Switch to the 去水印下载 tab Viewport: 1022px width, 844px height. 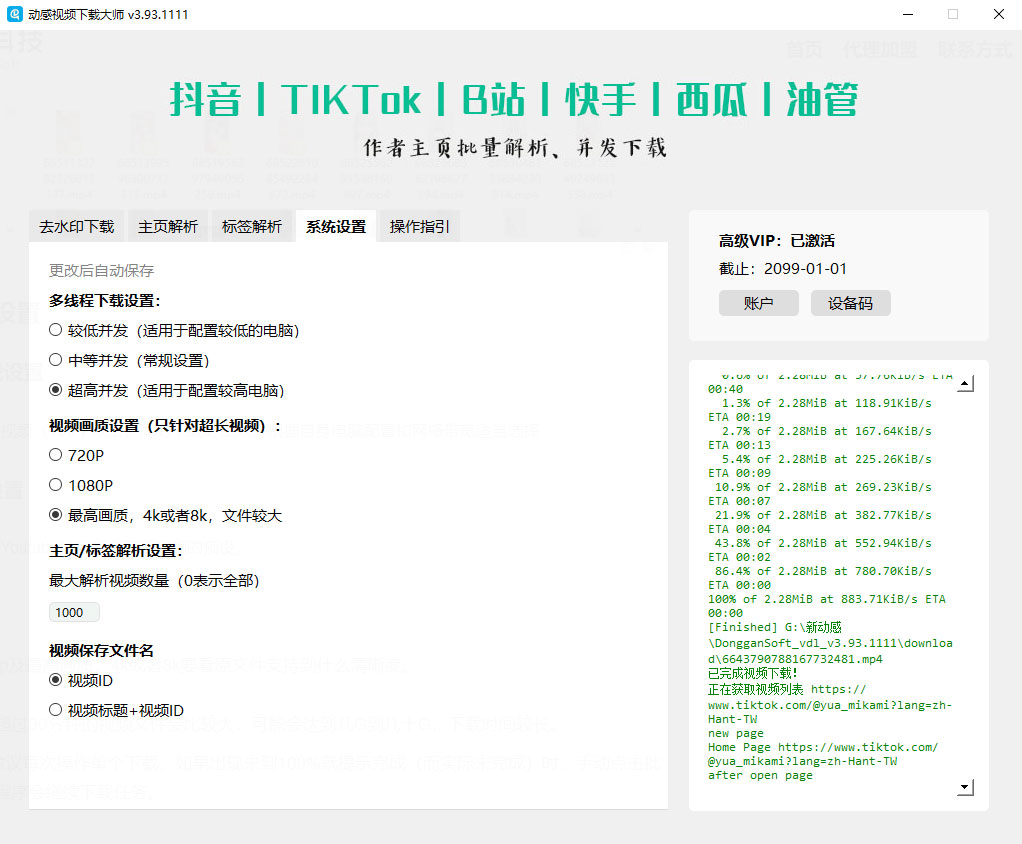pyautogui.click(x=76, y=227)
